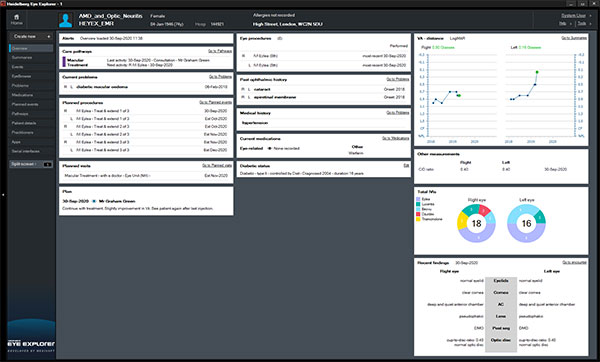Click the green latest point on Left VA chart
This screenshot has height=362, width=600.
(x=537, y=72)
